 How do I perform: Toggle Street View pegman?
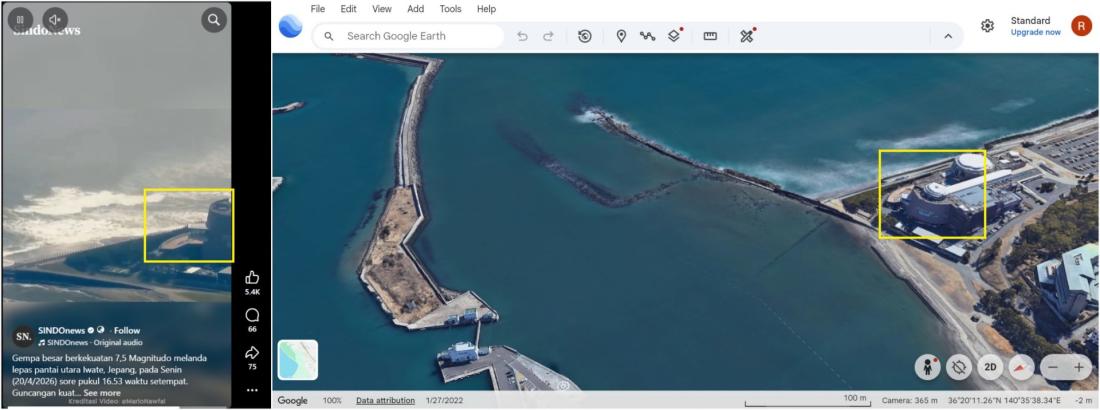click(927, 367)
